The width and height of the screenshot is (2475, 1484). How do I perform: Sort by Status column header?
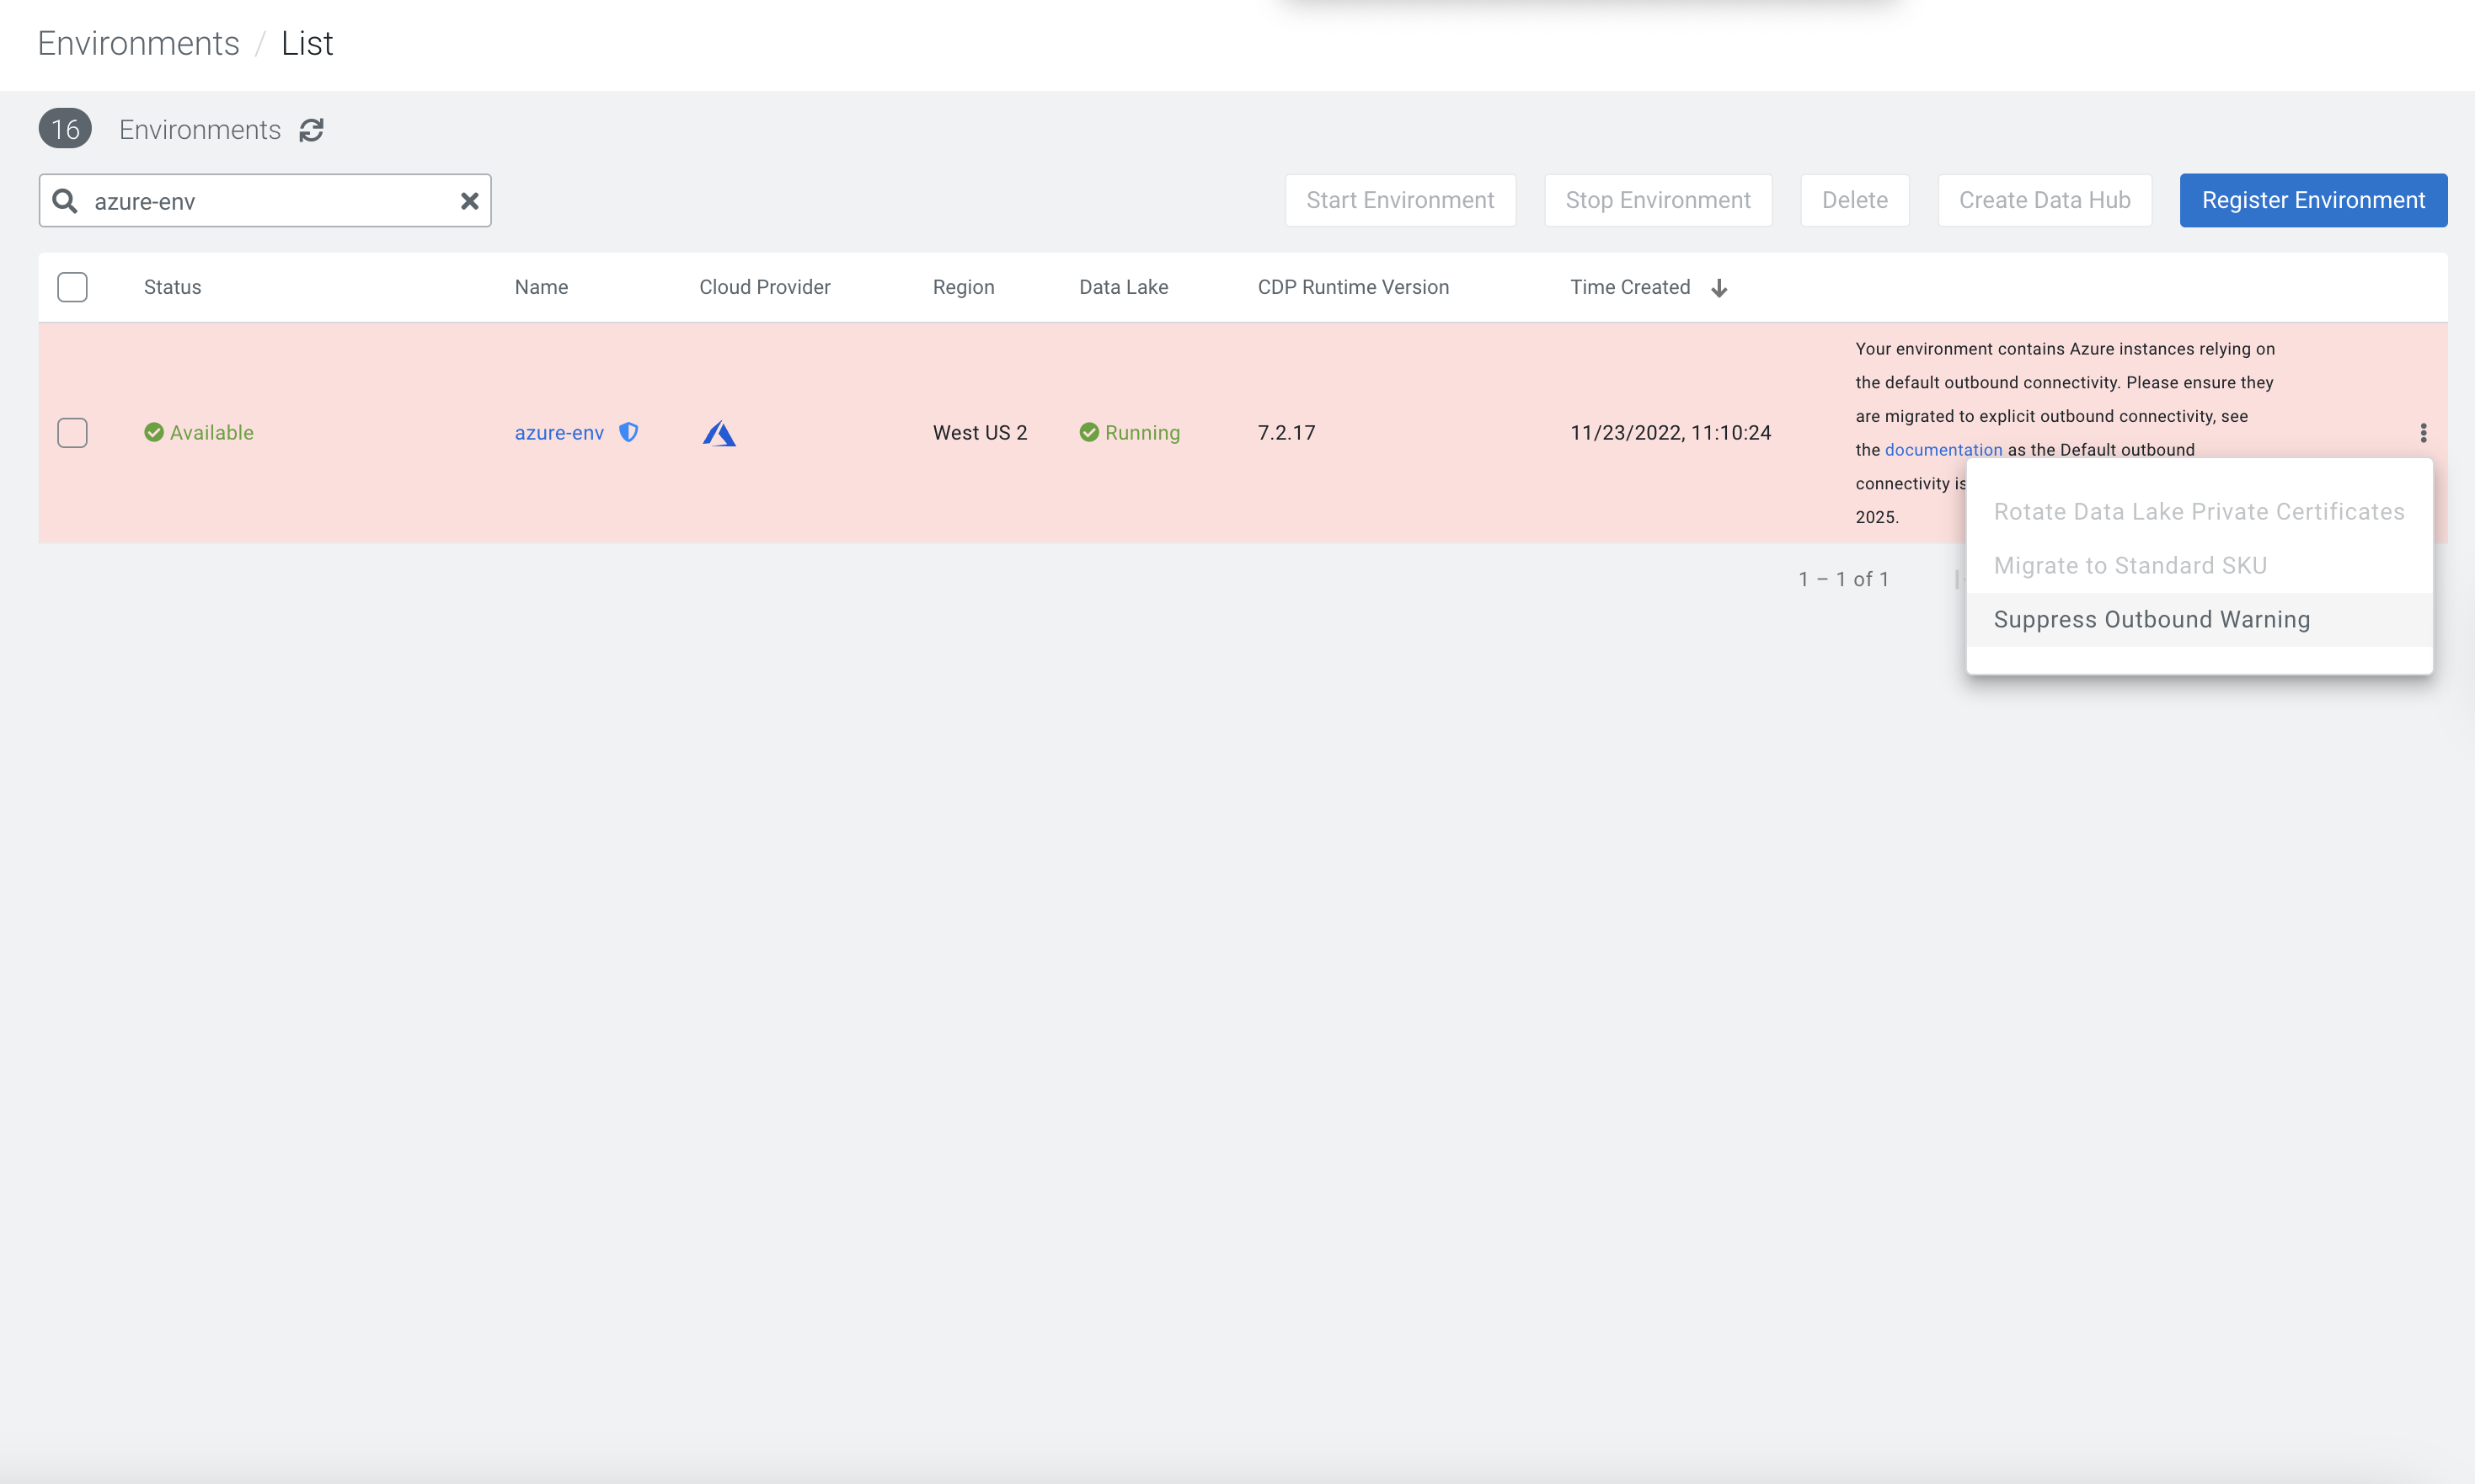click(x=172, y=287)
